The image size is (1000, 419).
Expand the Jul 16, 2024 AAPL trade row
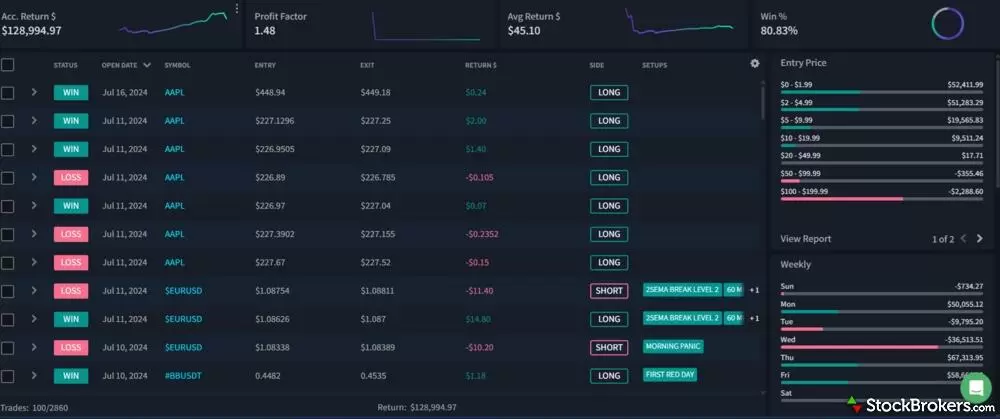[x=33, y=92]
